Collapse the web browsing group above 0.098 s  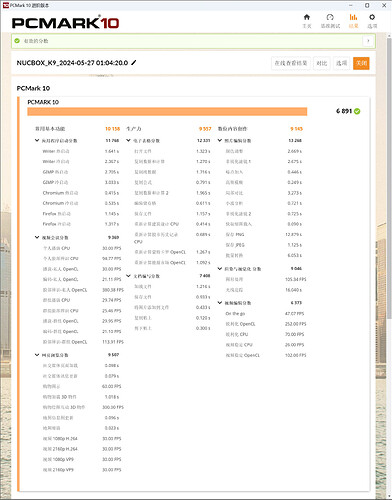37,355
